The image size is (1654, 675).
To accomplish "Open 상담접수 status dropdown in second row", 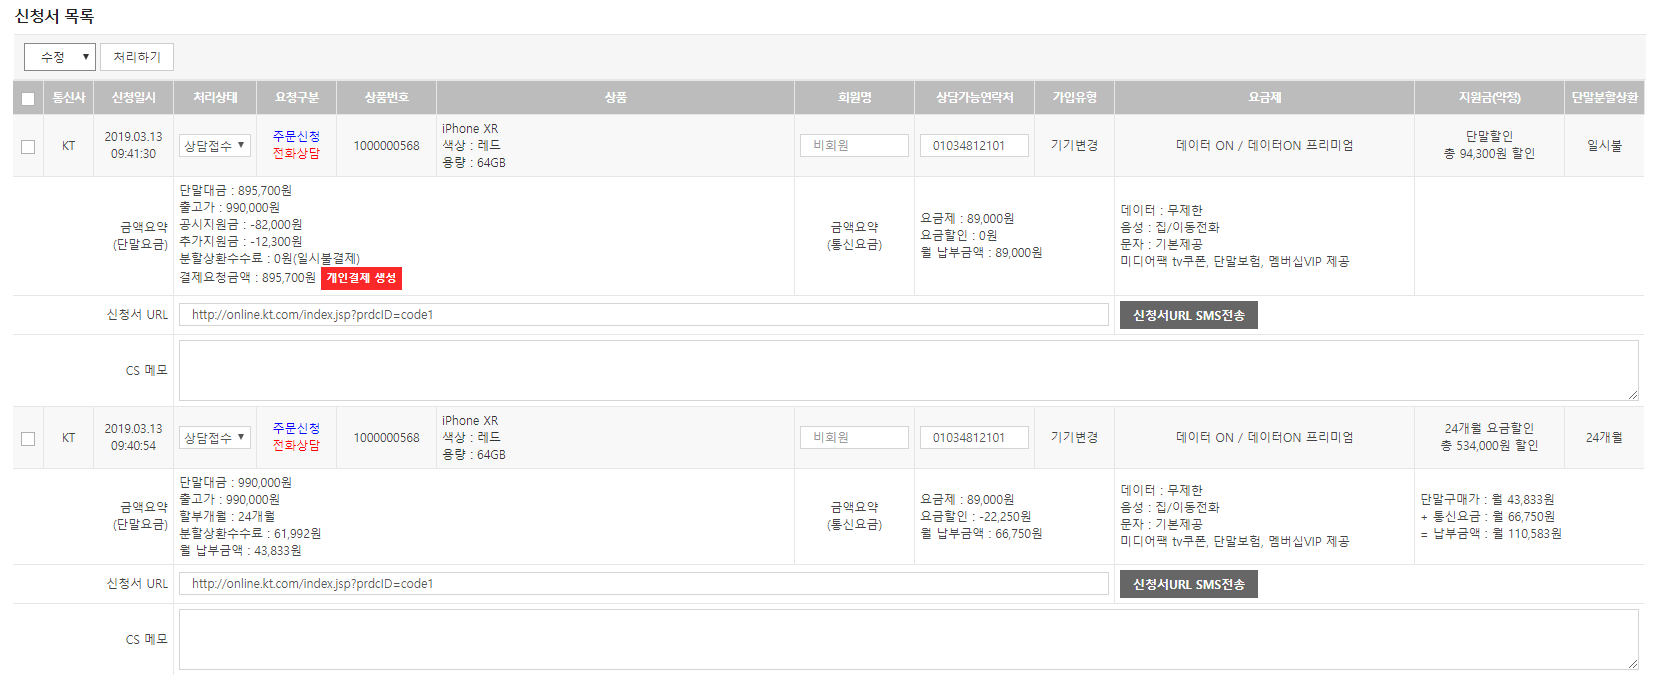I will [214, 438].
